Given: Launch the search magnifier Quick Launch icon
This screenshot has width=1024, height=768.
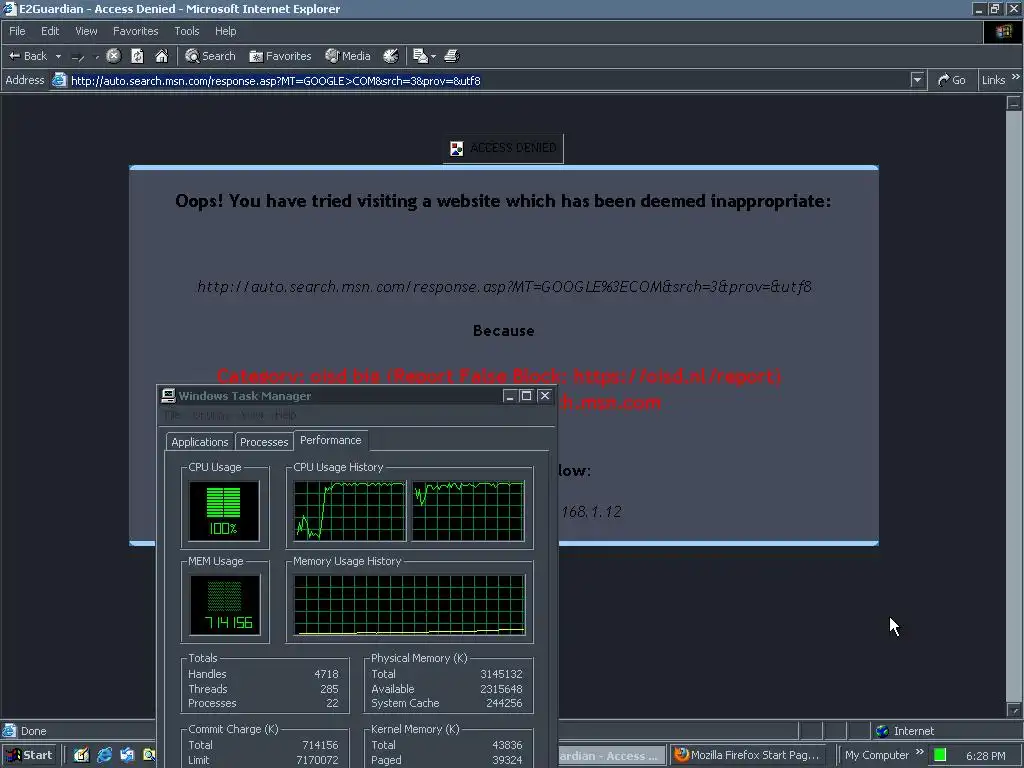Looking at the screenshot, I should [x=149, y=756].
